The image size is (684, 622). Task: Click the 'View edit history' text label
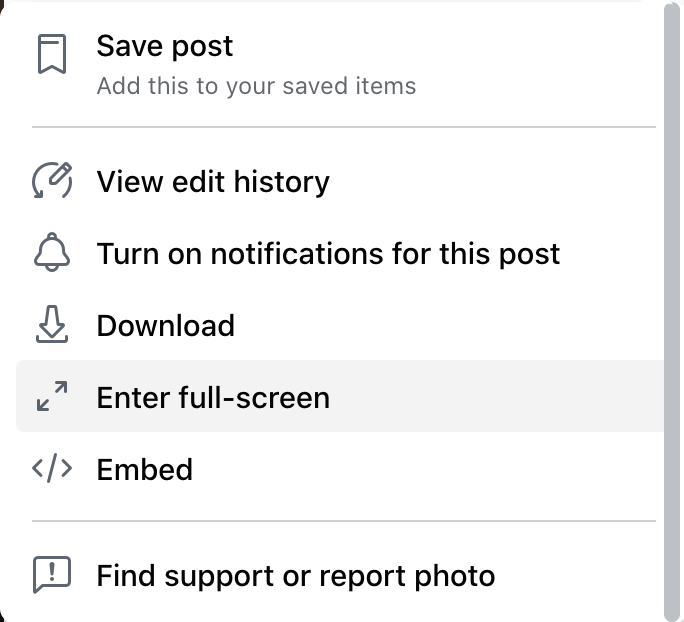coord(213,182)
